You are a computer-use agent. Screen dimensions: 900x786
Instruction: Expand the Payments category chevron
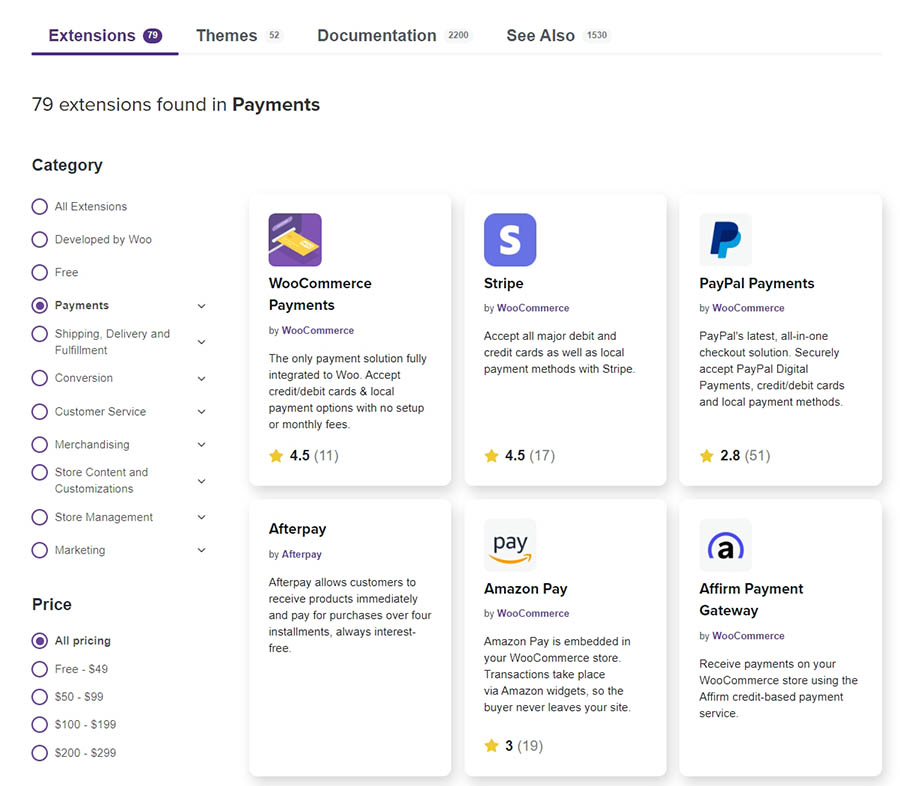tap(201, 306)
